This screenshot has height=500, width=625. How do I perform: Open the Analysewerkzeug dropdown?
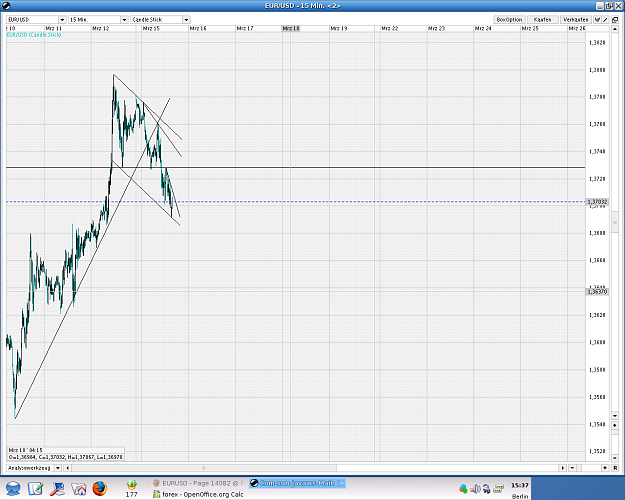tap(34, 468)
